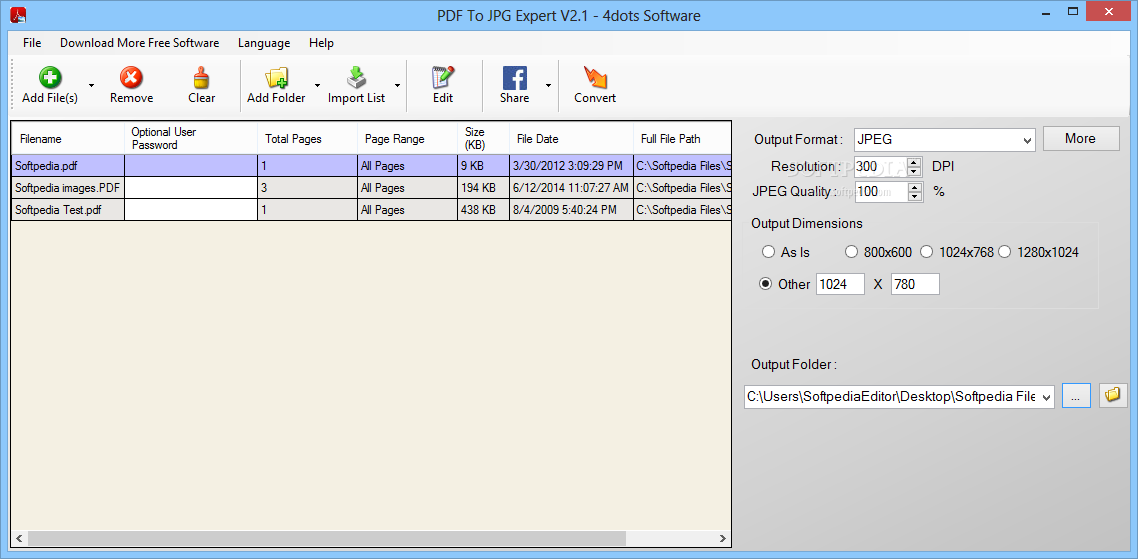This screenshot has height=559, width=1138.
Task: Select the 1024x768 radio button
Action: click(927, 253)
